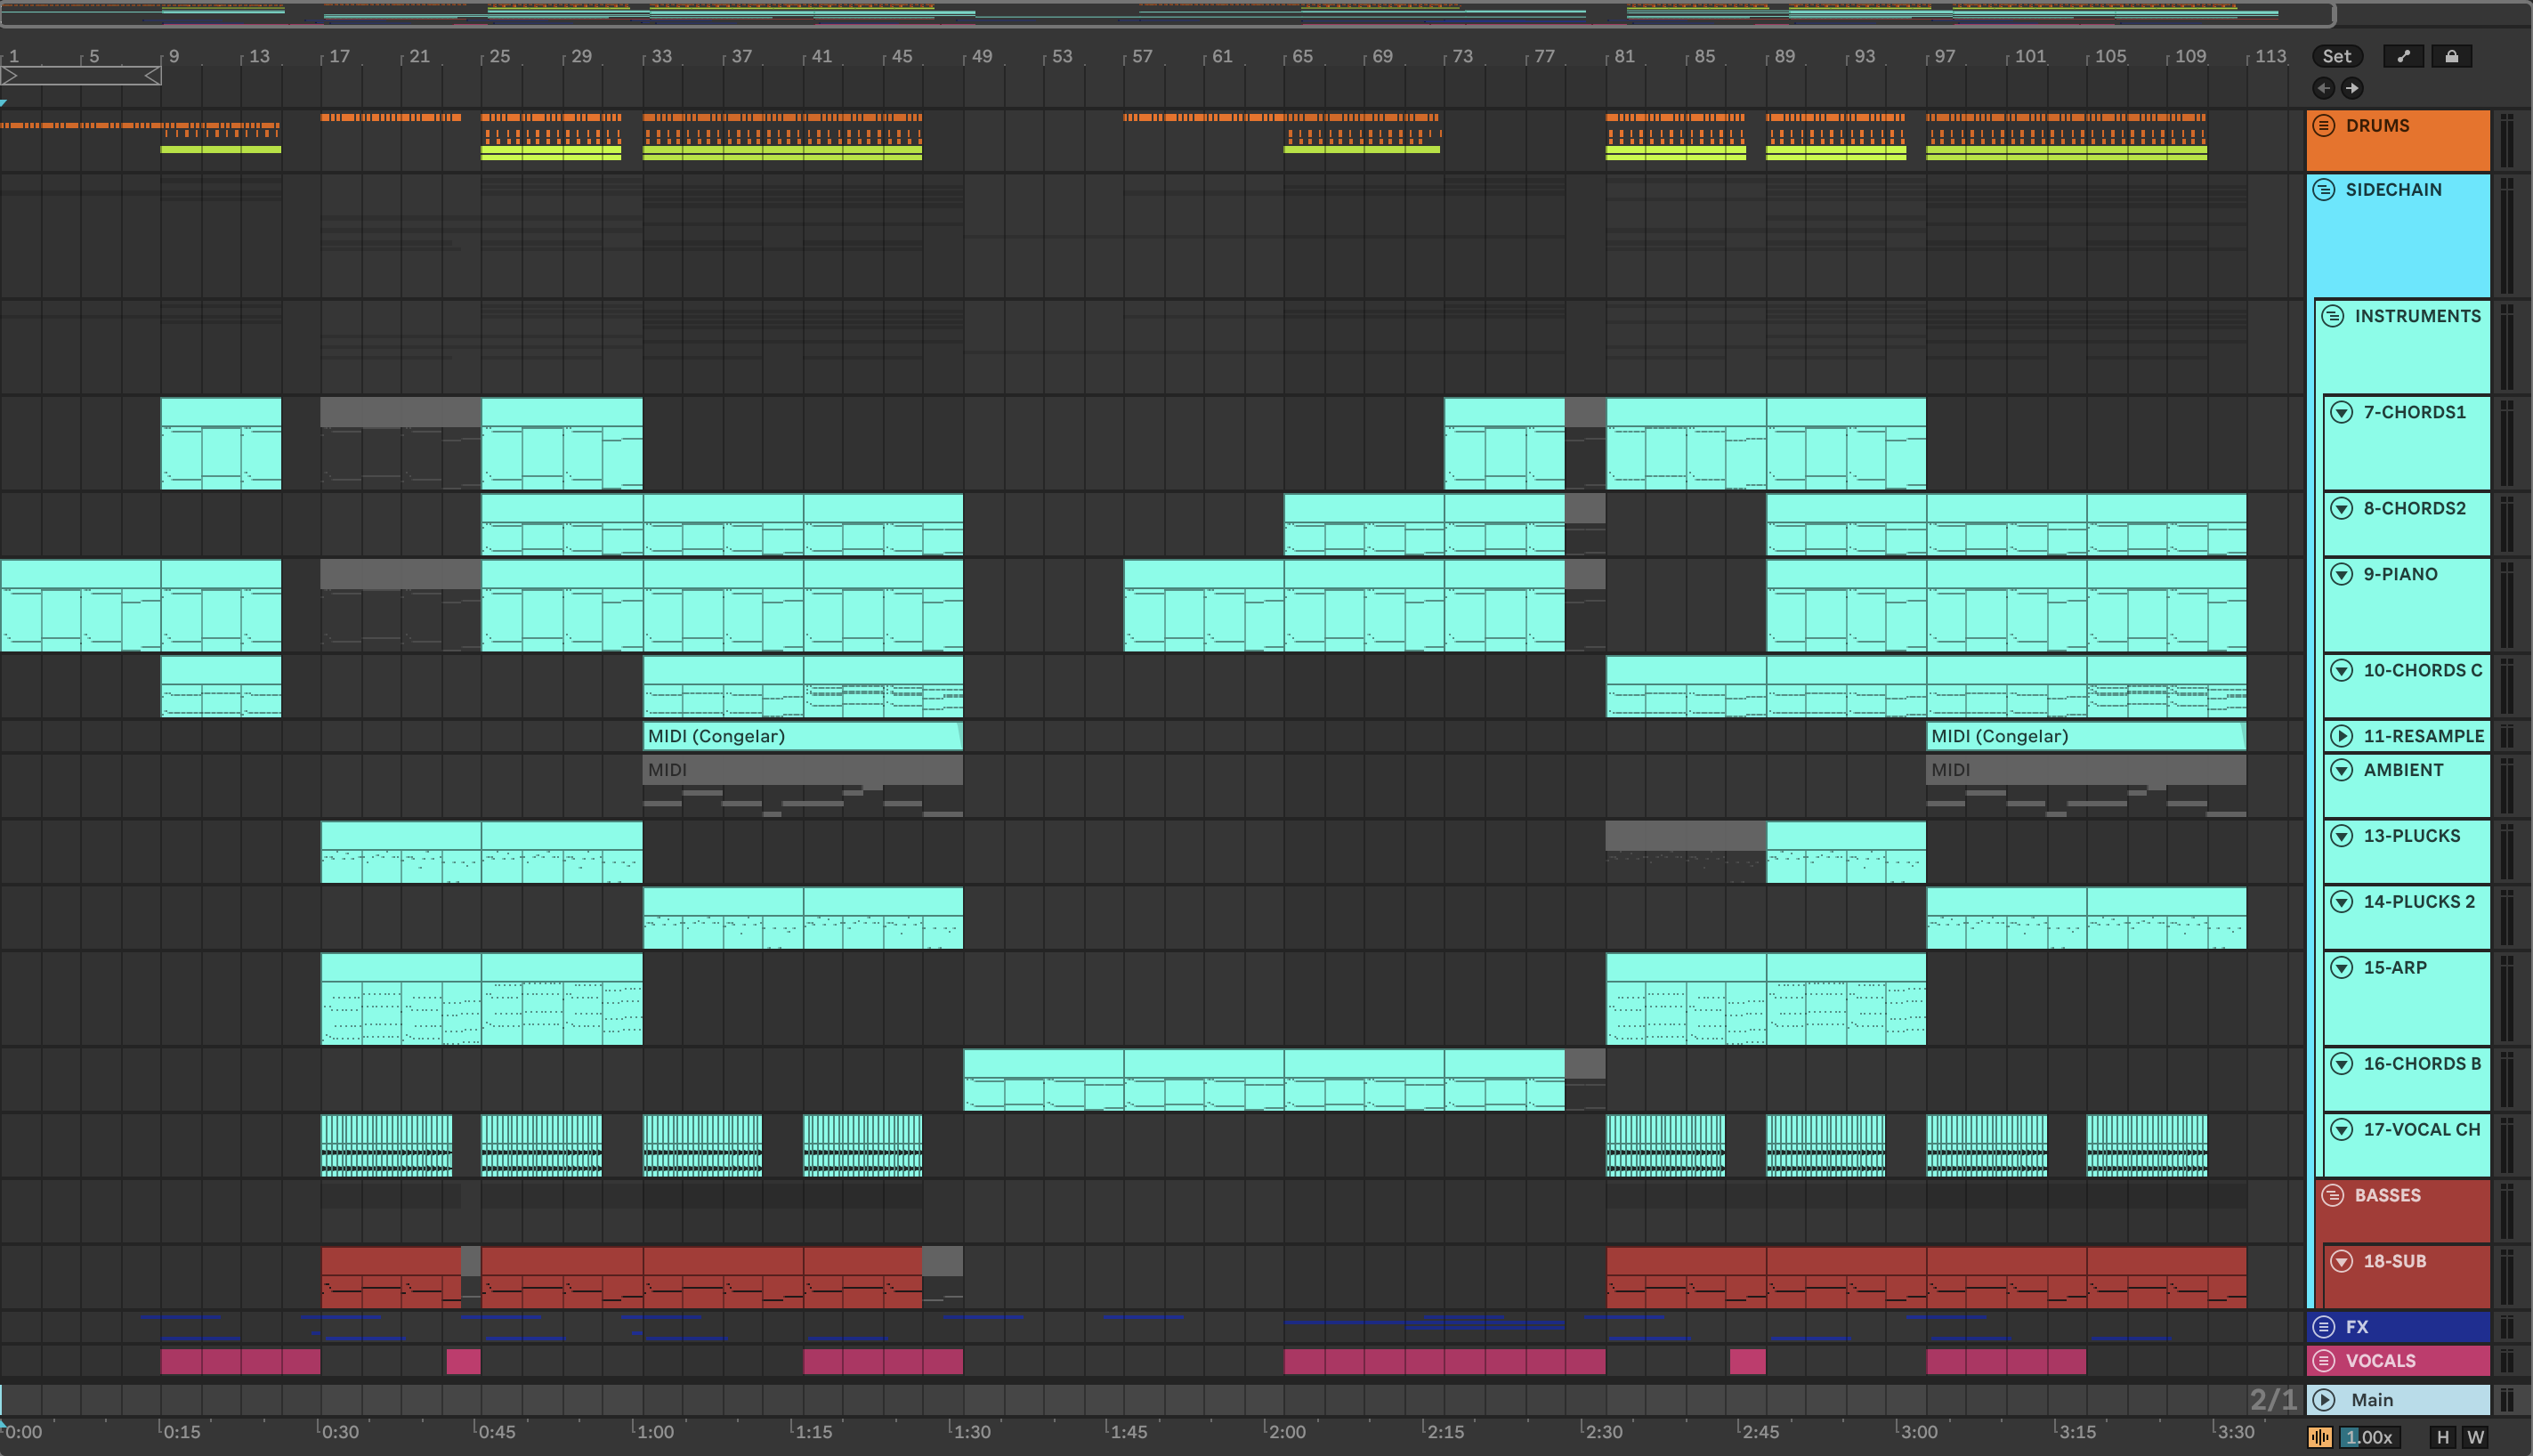Collapse the 17-VOCAL CH track triangle
The height and width of the screenshot is (1456, 2533).
point(2341,1130)
